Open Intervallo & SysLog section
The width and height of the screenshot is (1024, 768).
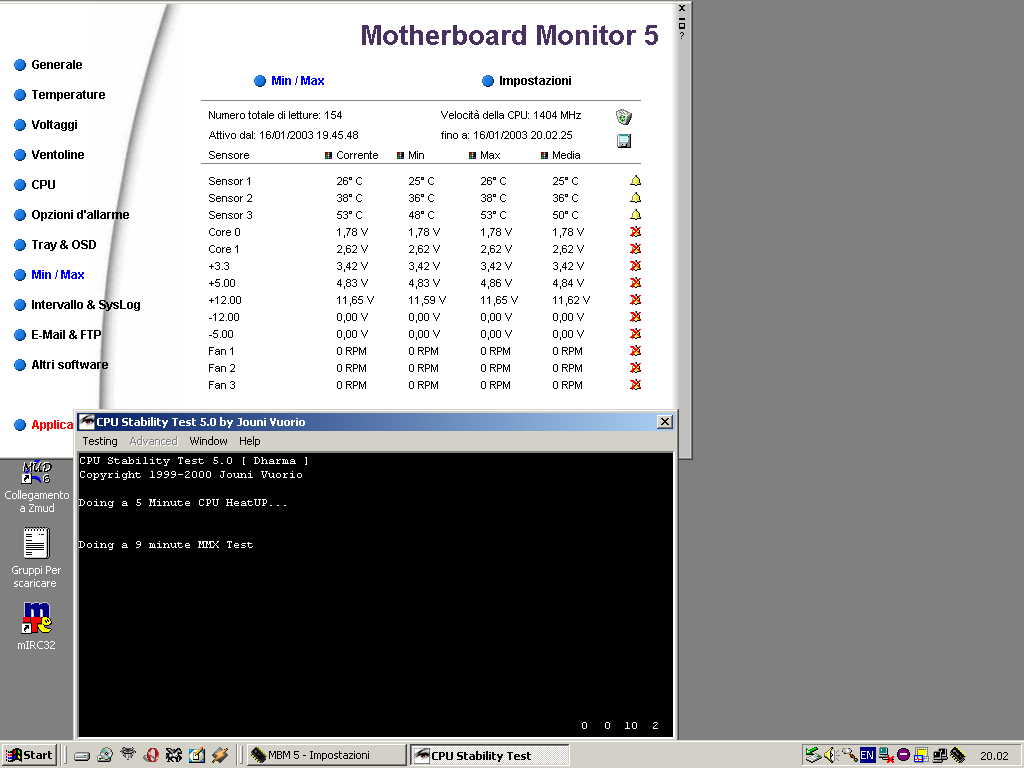pos(78,305)
